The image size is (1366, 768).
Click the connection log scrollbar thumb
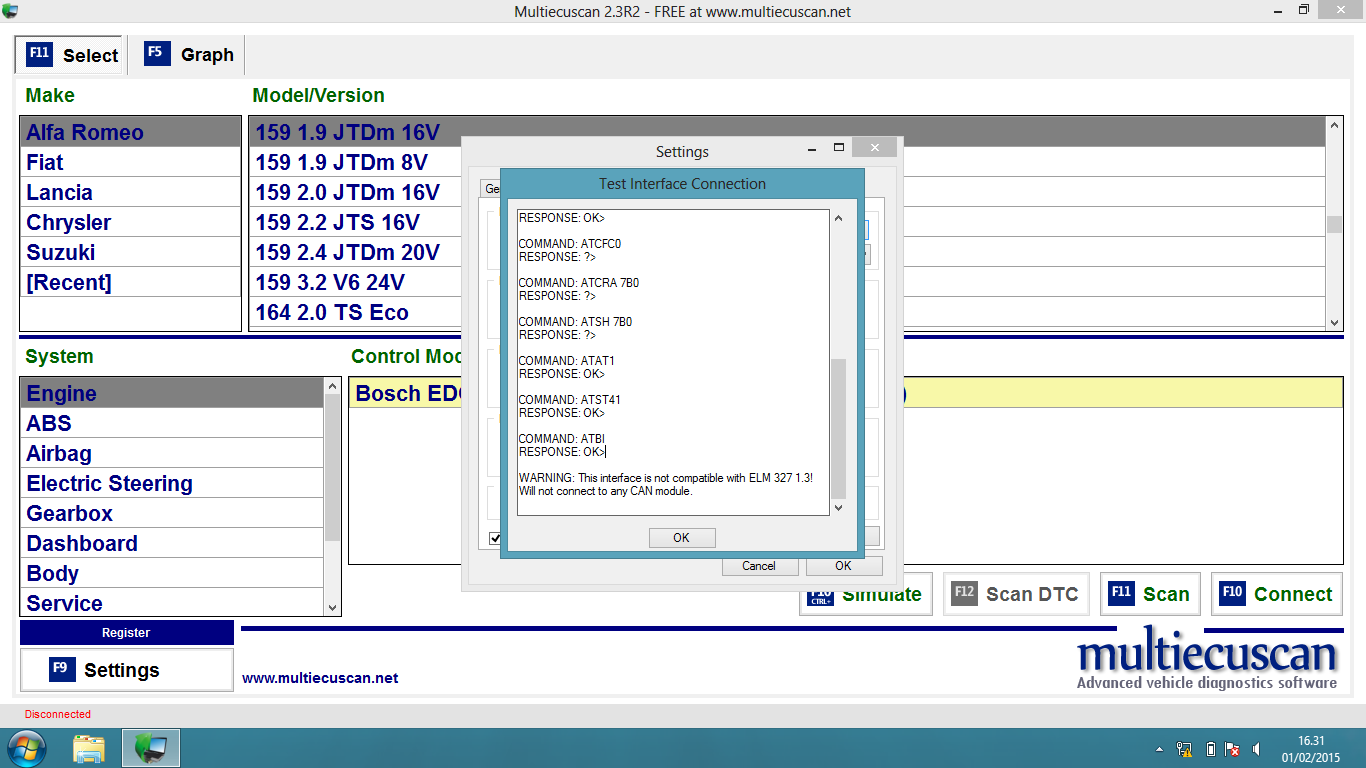point(838,428)
